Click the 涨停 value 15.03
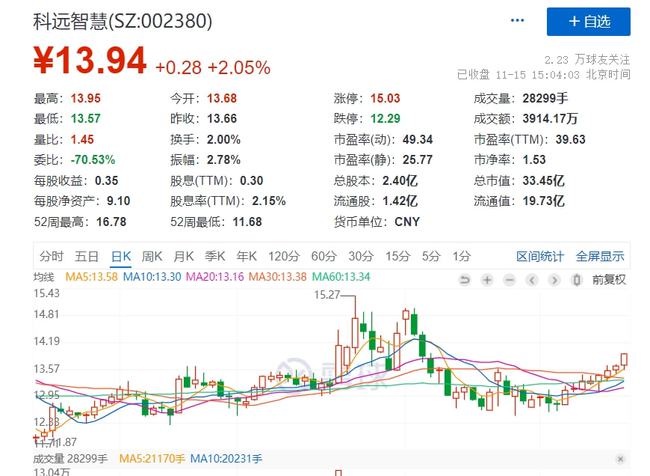 [385, 98]
